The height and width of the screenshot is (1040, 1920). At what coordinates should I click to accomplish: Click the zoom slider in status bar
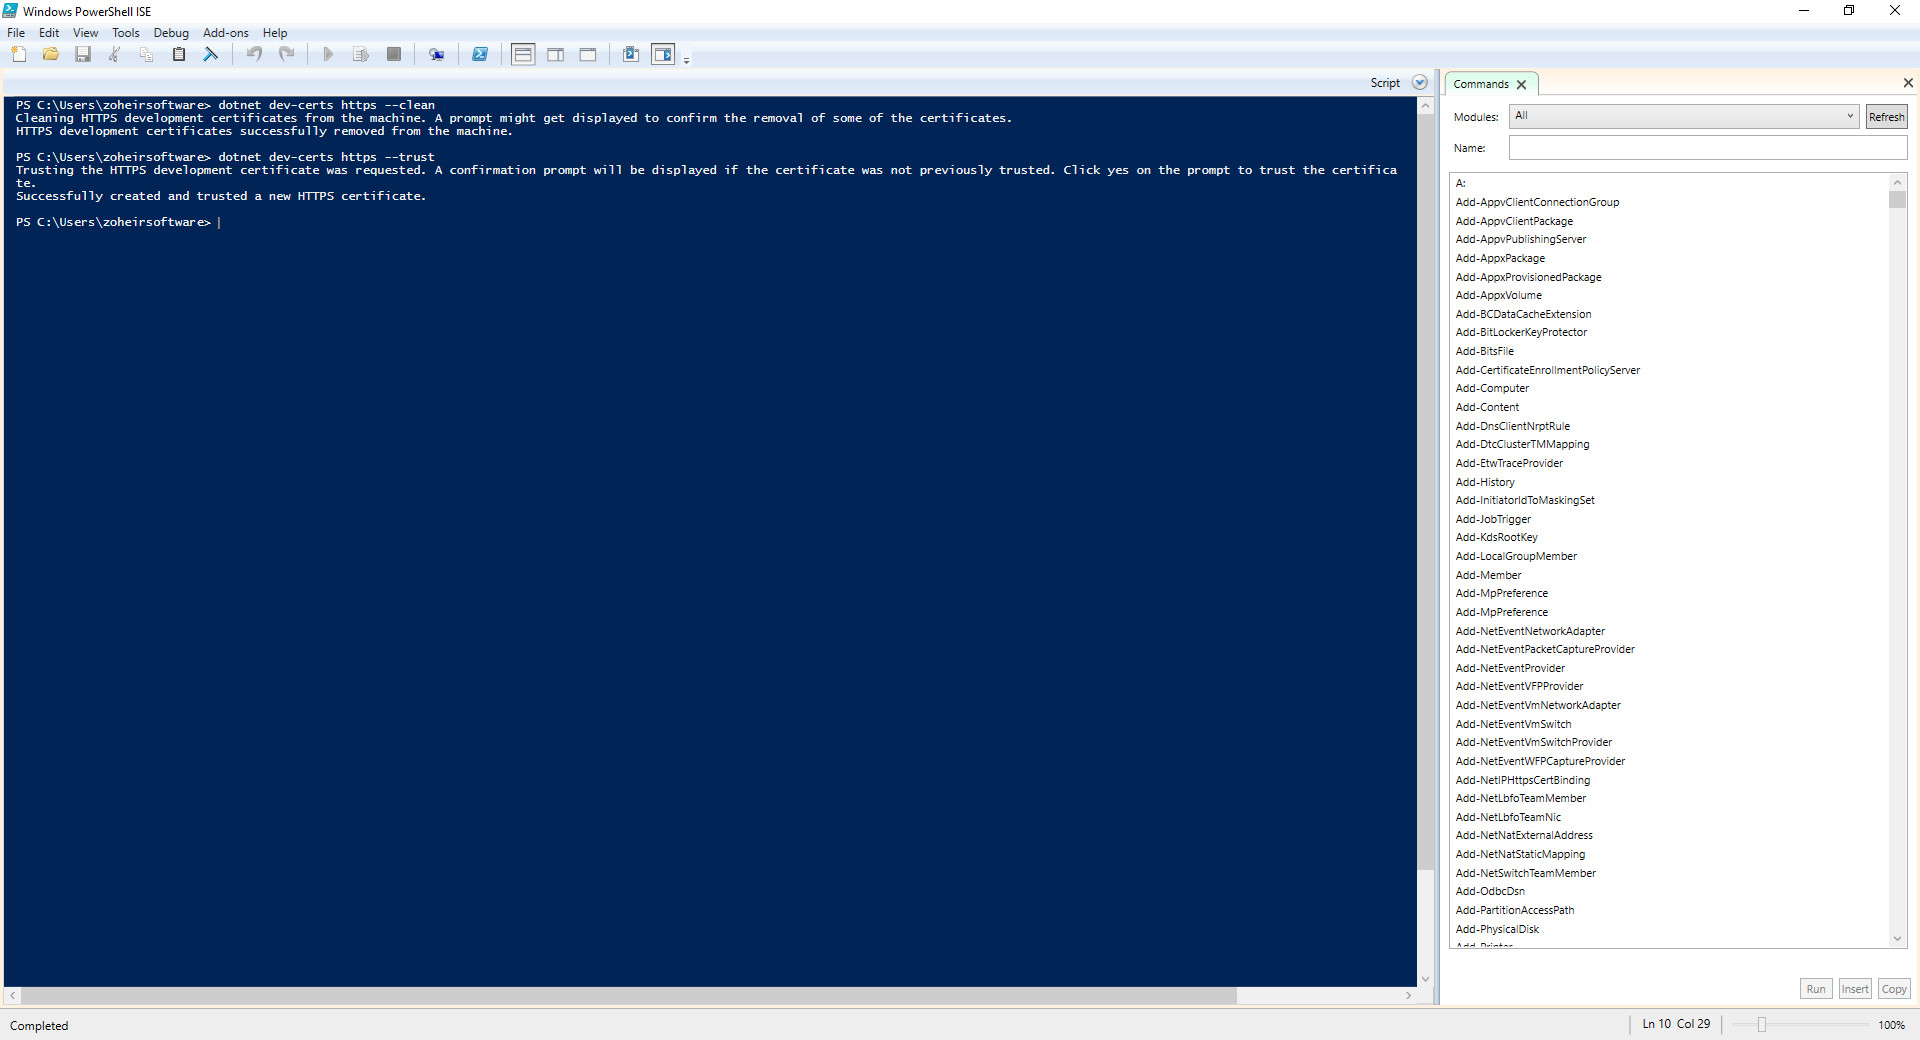pyautogui.click(x=1762, y=1025)
